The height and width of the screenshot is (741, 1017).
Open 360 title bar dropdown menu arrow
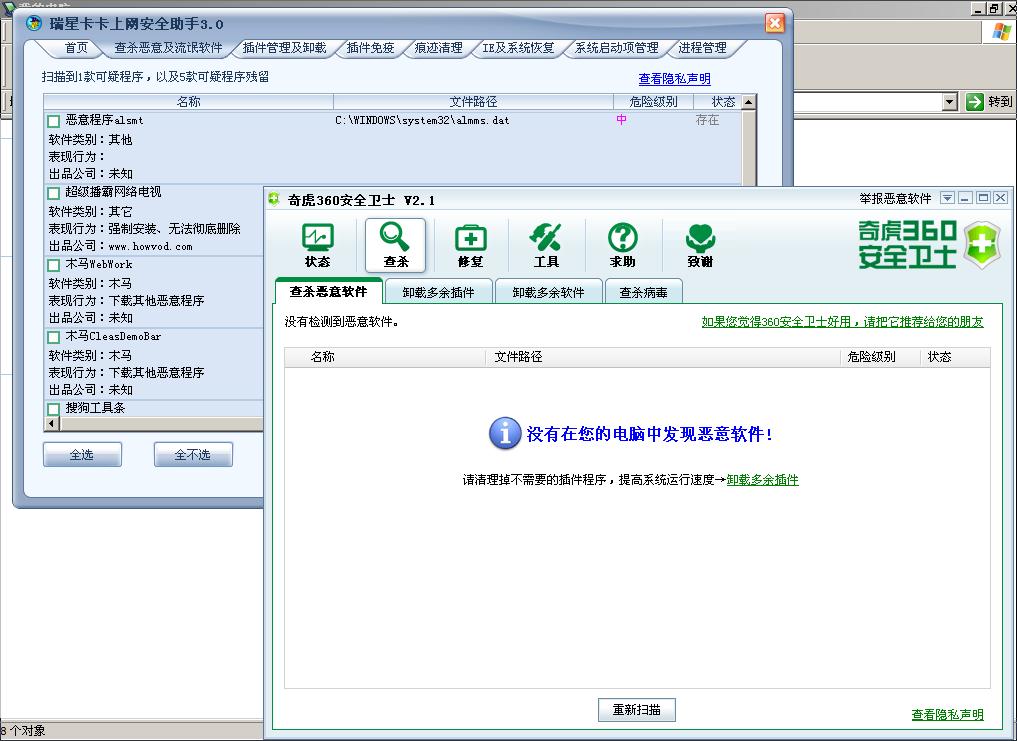[x=948, y=198]
